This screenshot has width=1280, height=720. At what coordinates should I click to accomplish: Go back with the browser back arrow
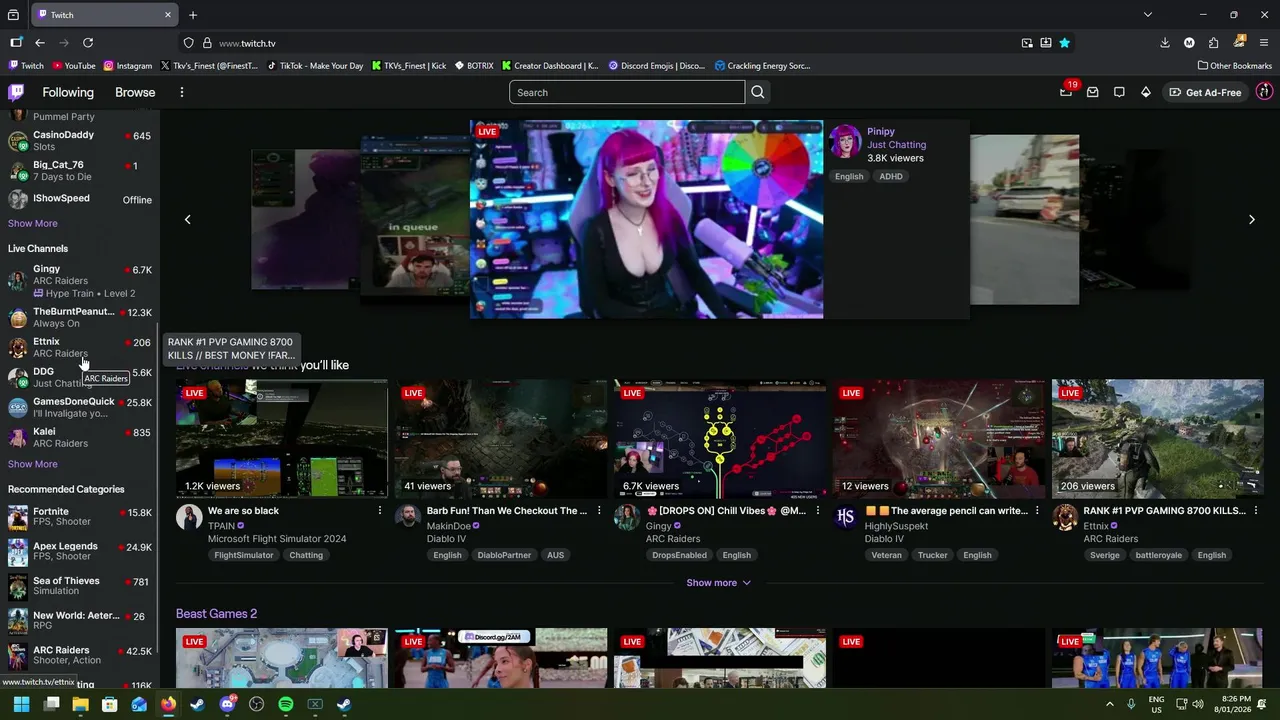pyautogui.click(x=40, y=43)
